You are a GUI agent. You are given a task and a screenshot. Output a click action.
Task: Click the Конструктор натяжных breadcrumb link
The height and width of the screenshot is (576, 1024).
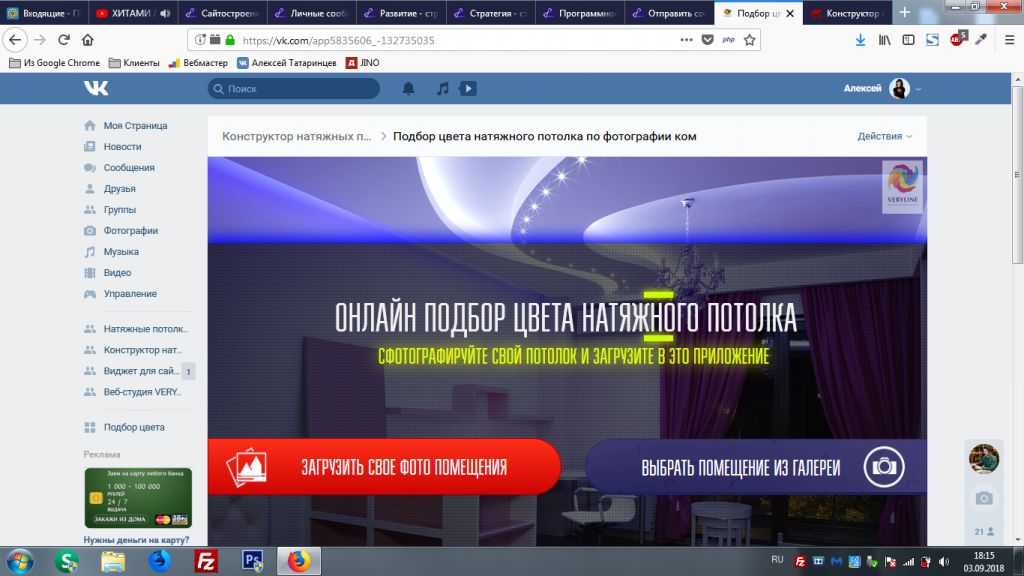click(296, 136)
